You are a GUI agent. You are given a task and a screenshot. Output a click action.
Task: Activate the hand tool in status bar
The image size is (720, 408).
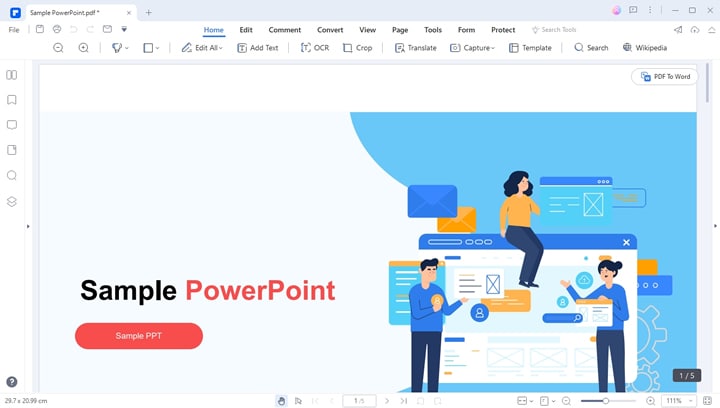(281, 401)
